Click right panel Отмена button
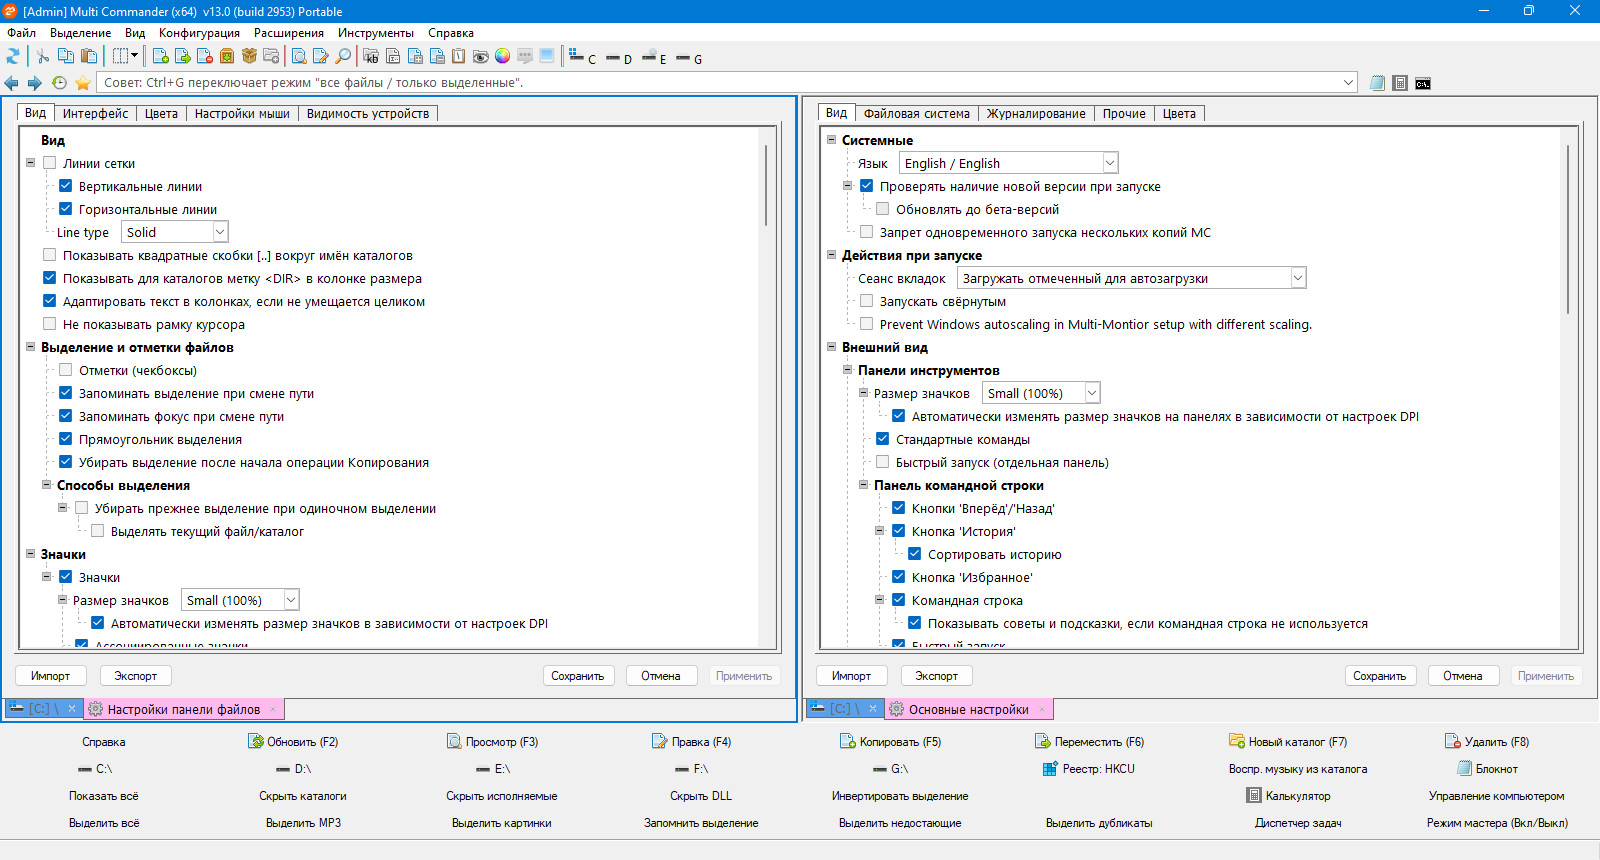Screen dimensions: 1600x860 pyautogui.click(x=1462, y=676)
